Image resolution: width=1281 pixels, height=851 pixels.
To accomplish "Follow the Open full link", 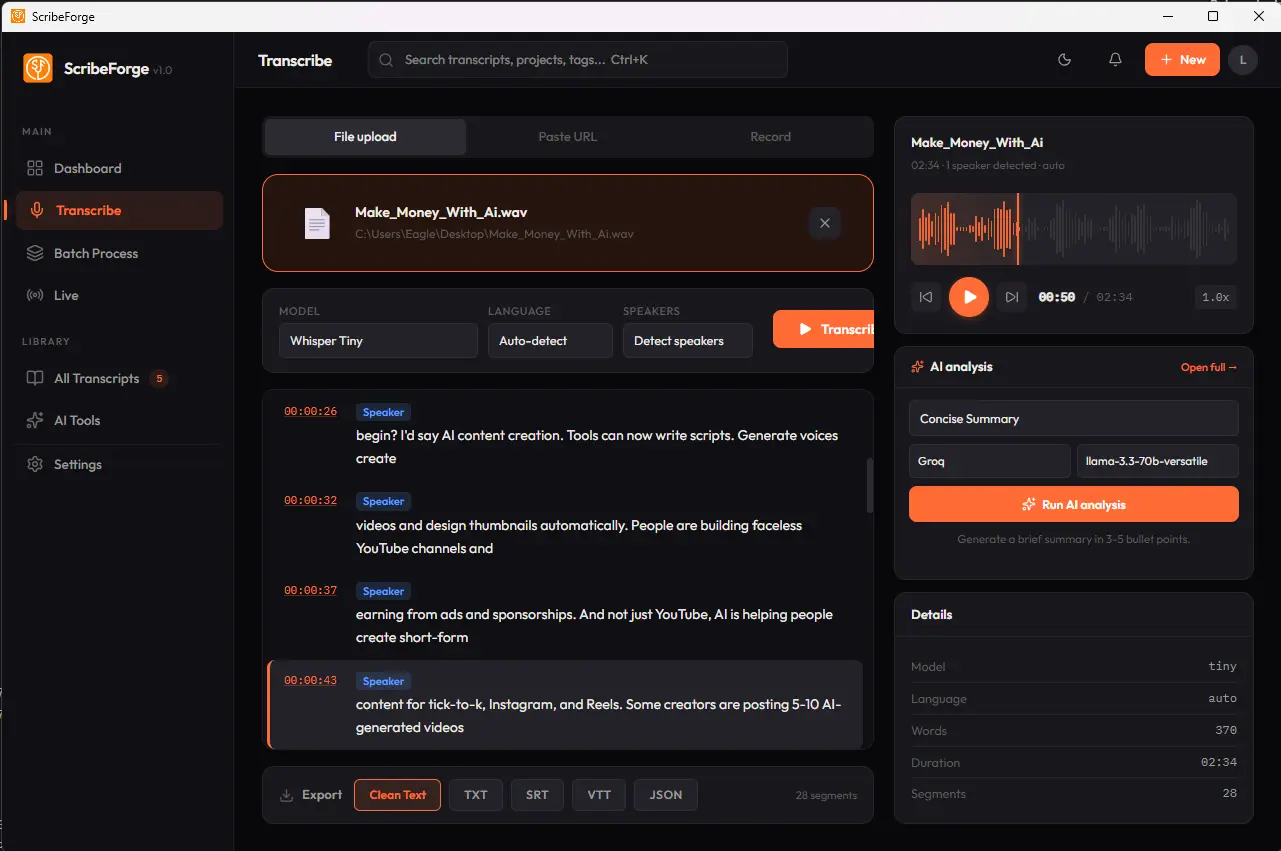I will [x=1208, y=367].
